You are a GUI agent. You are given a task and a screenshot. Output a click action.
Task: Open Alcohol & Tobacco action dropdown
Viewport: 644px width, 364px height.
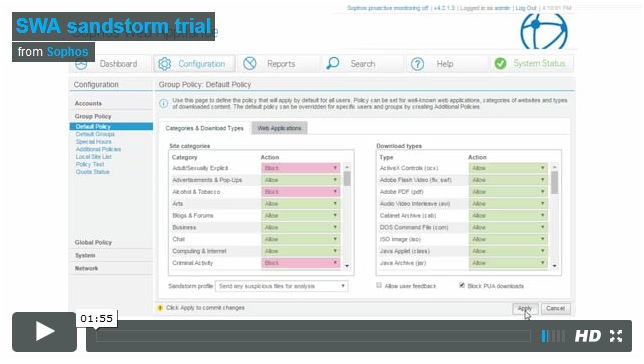301,192
